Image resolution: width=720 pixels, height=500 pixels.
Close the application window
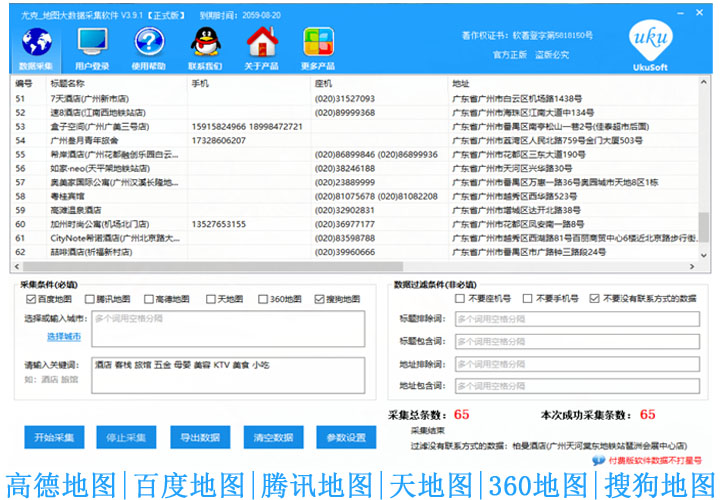(x=699, y=12)
